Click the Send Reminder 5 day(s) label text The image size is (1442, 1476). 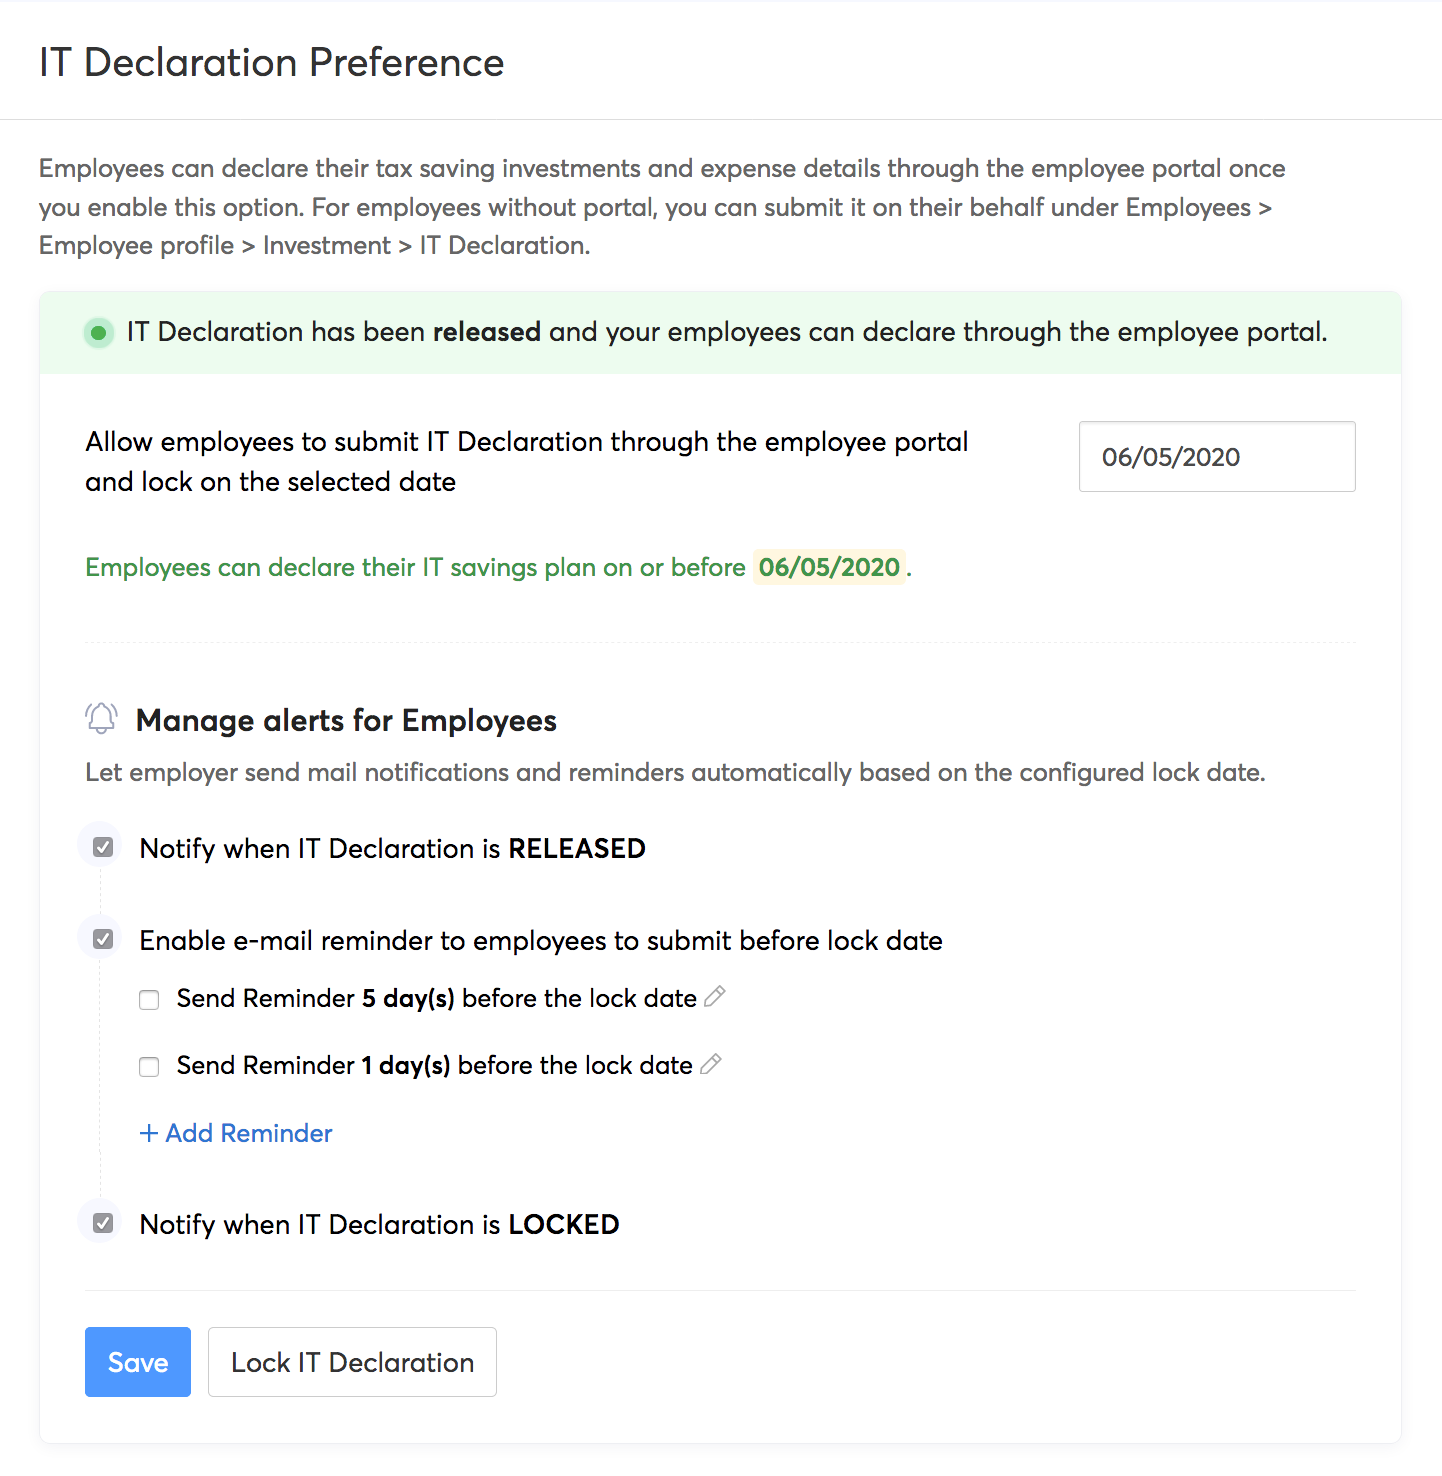(x=436, y=998)
